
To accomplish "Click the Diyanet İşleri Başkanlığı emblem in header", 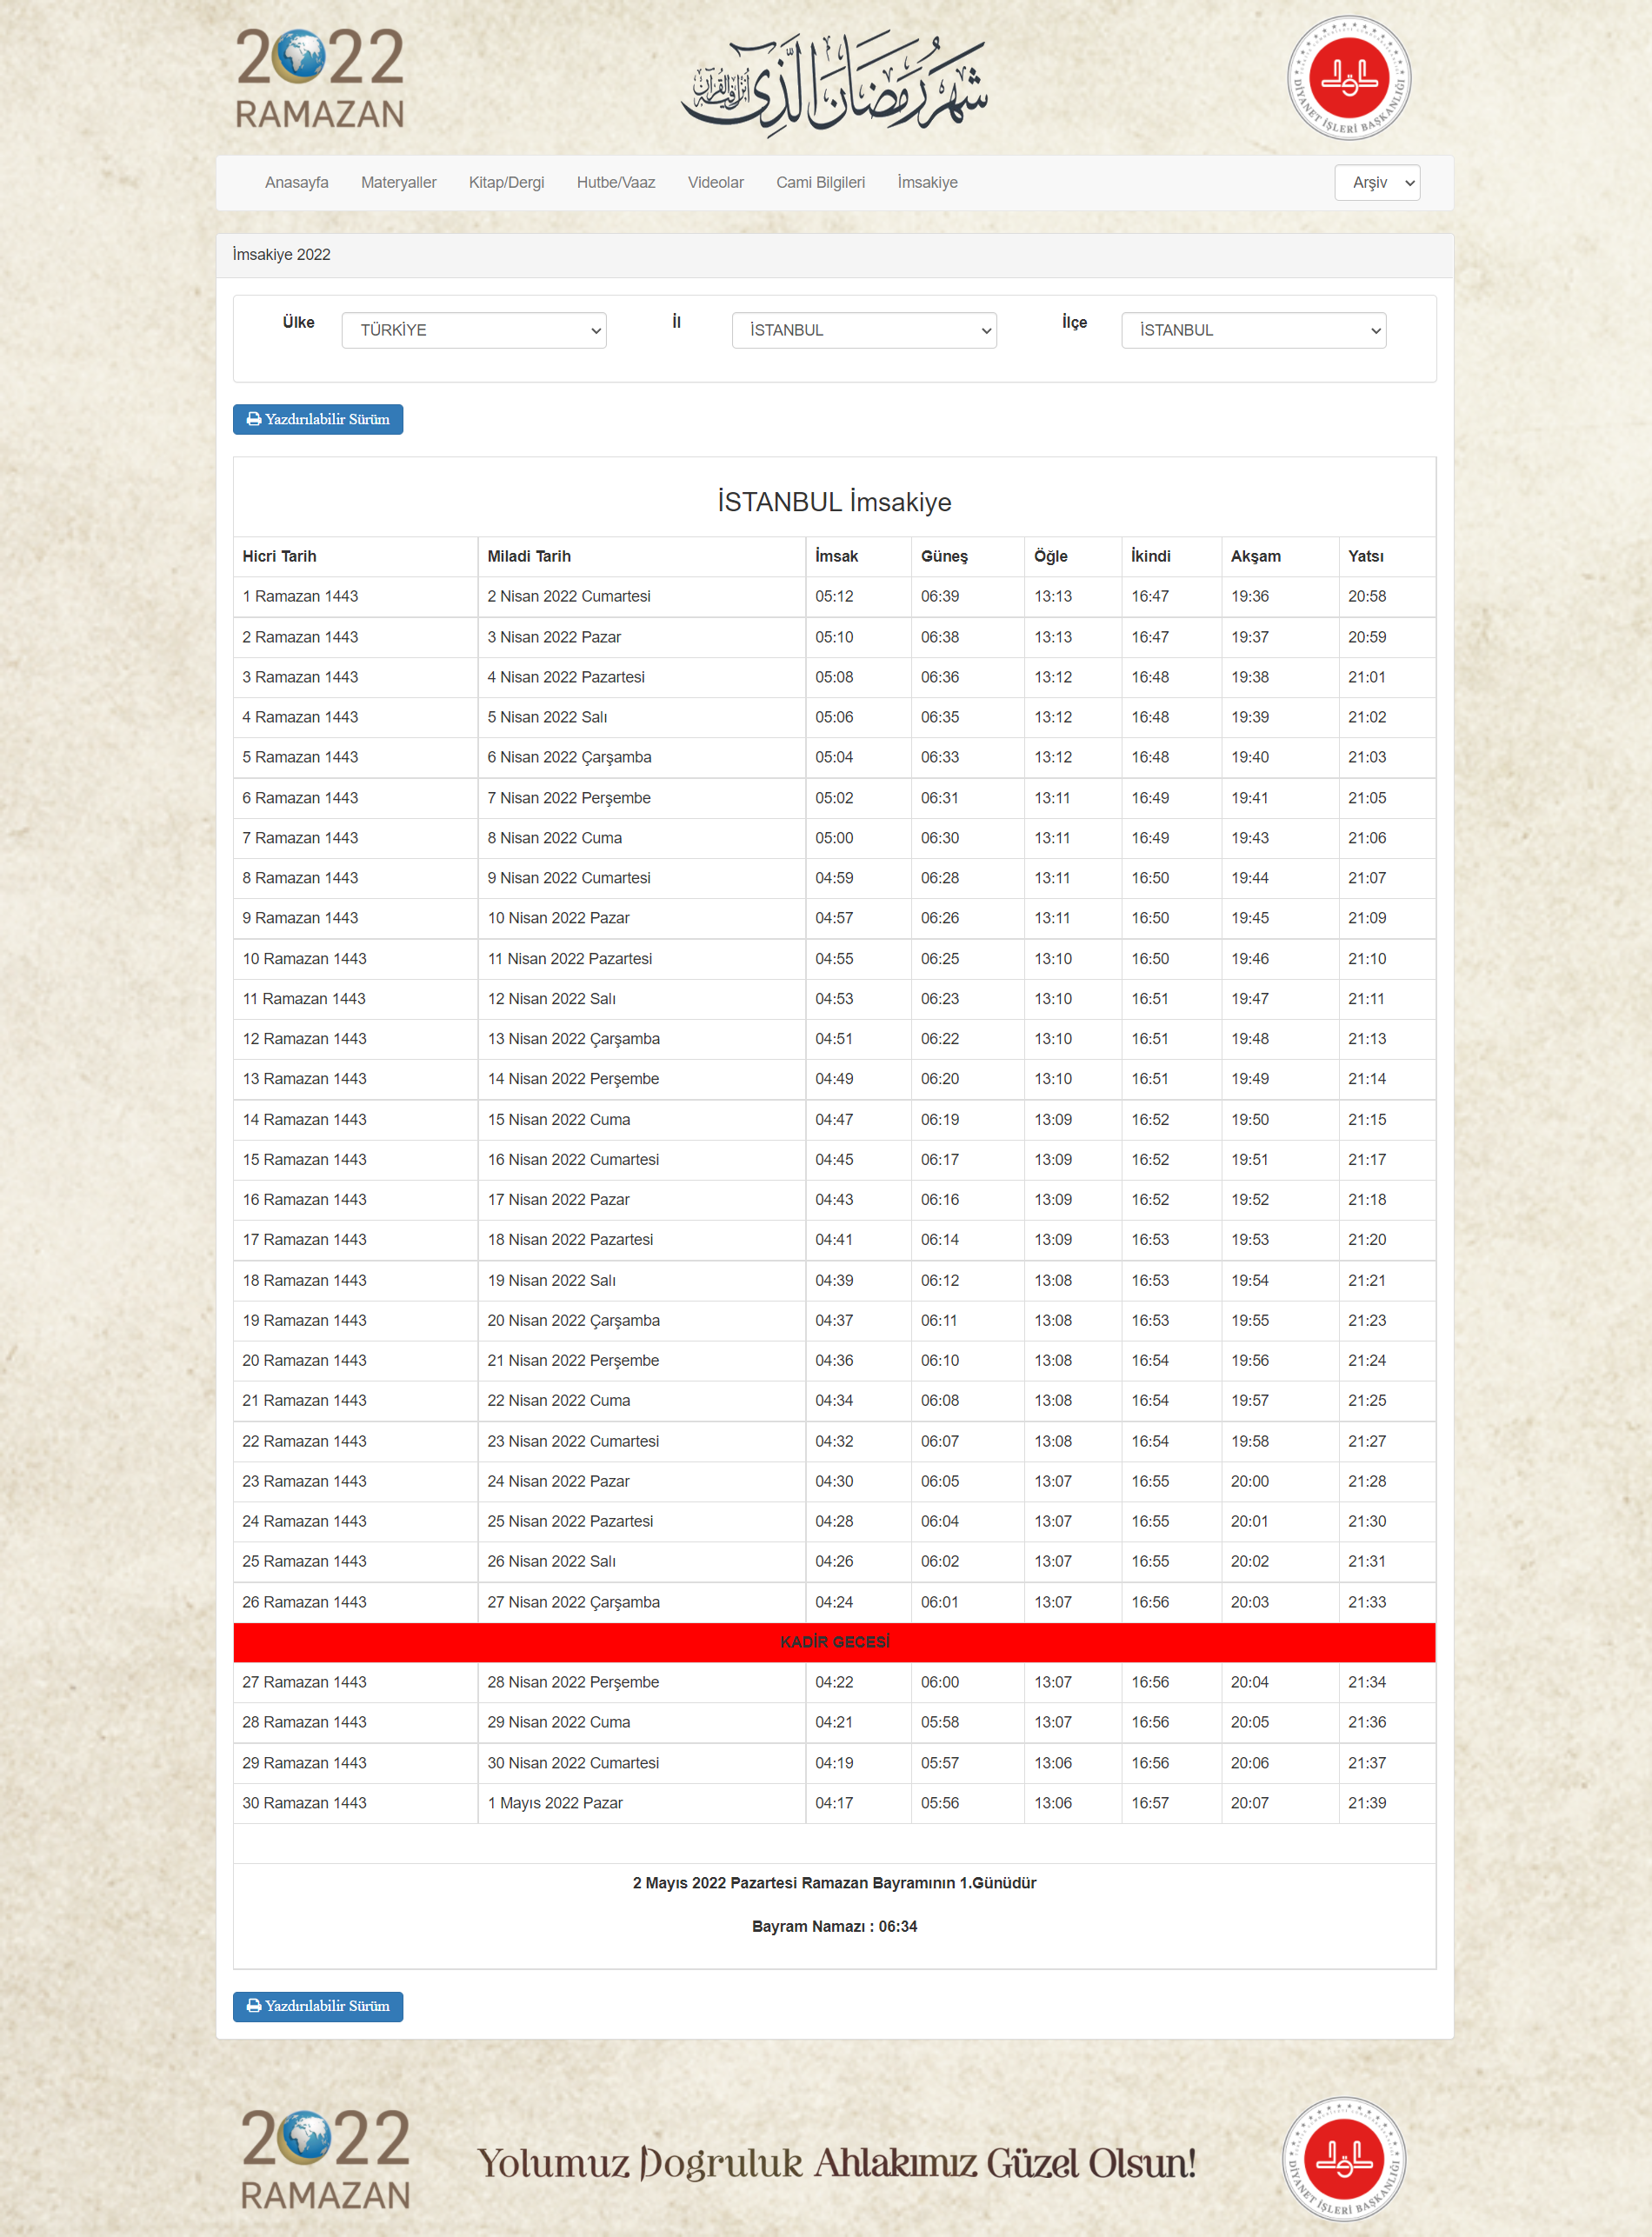I will [1348, 78].
